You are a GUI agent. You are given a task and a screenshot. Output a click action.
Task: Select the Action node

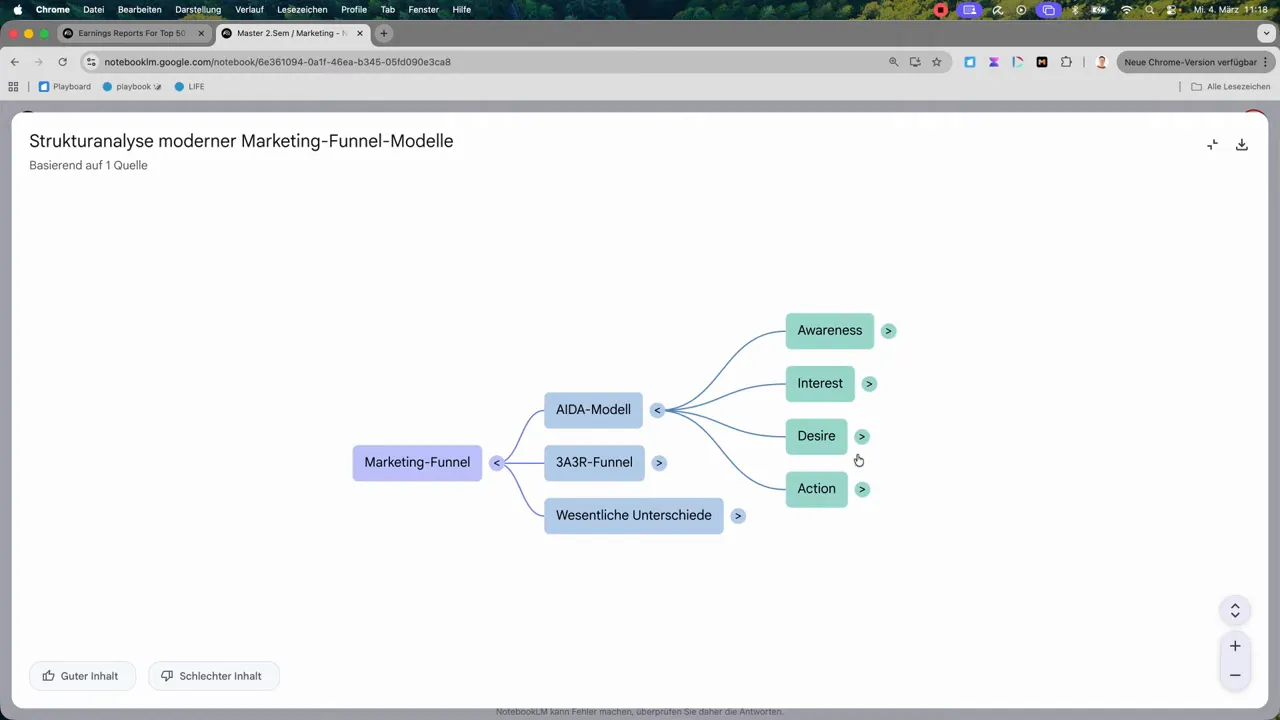[816, 489]
